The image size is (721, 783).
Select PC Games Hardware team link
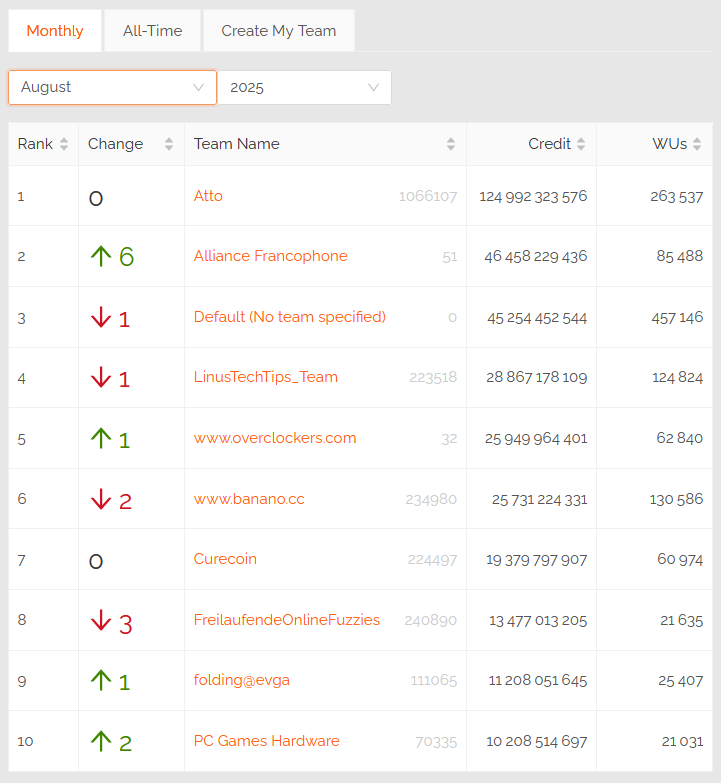point(266,741)
